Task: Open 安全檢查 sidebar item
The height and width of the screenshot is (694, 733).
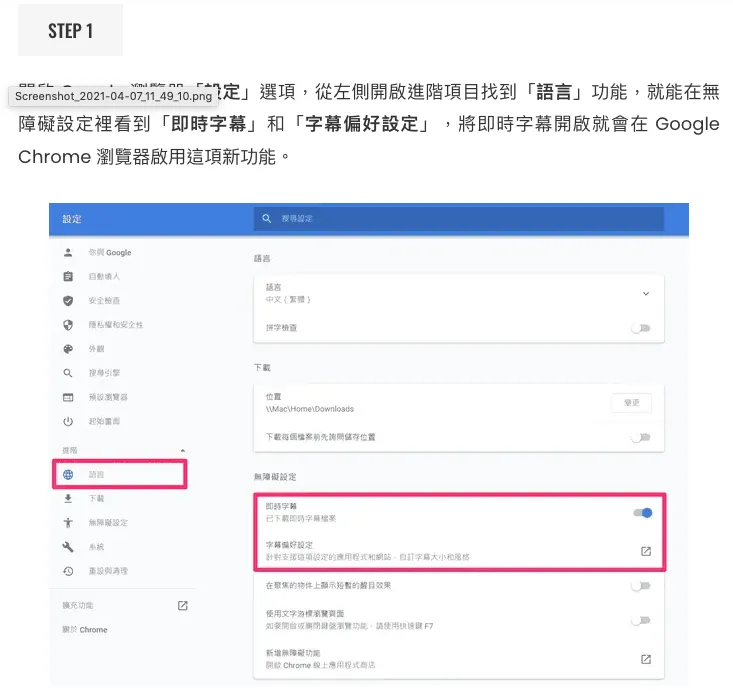Action: pos(104,300)
